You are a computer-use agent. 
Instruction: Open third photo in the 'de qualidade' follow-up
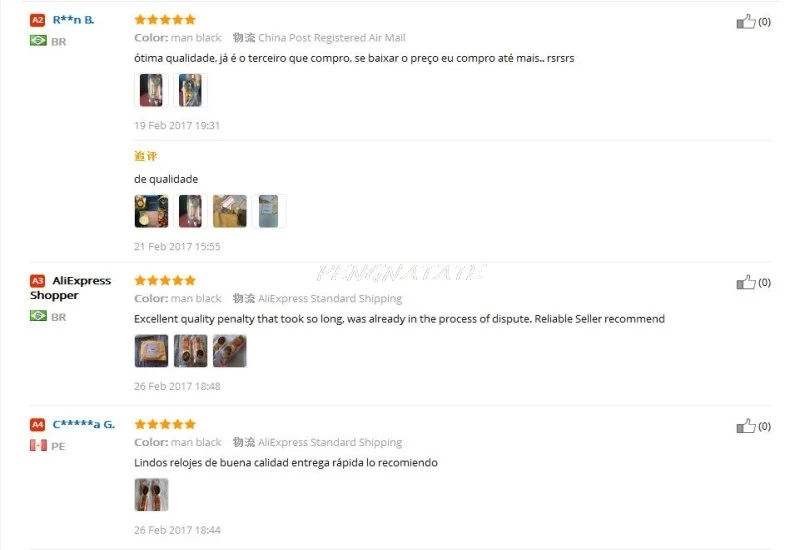[230, 211]
